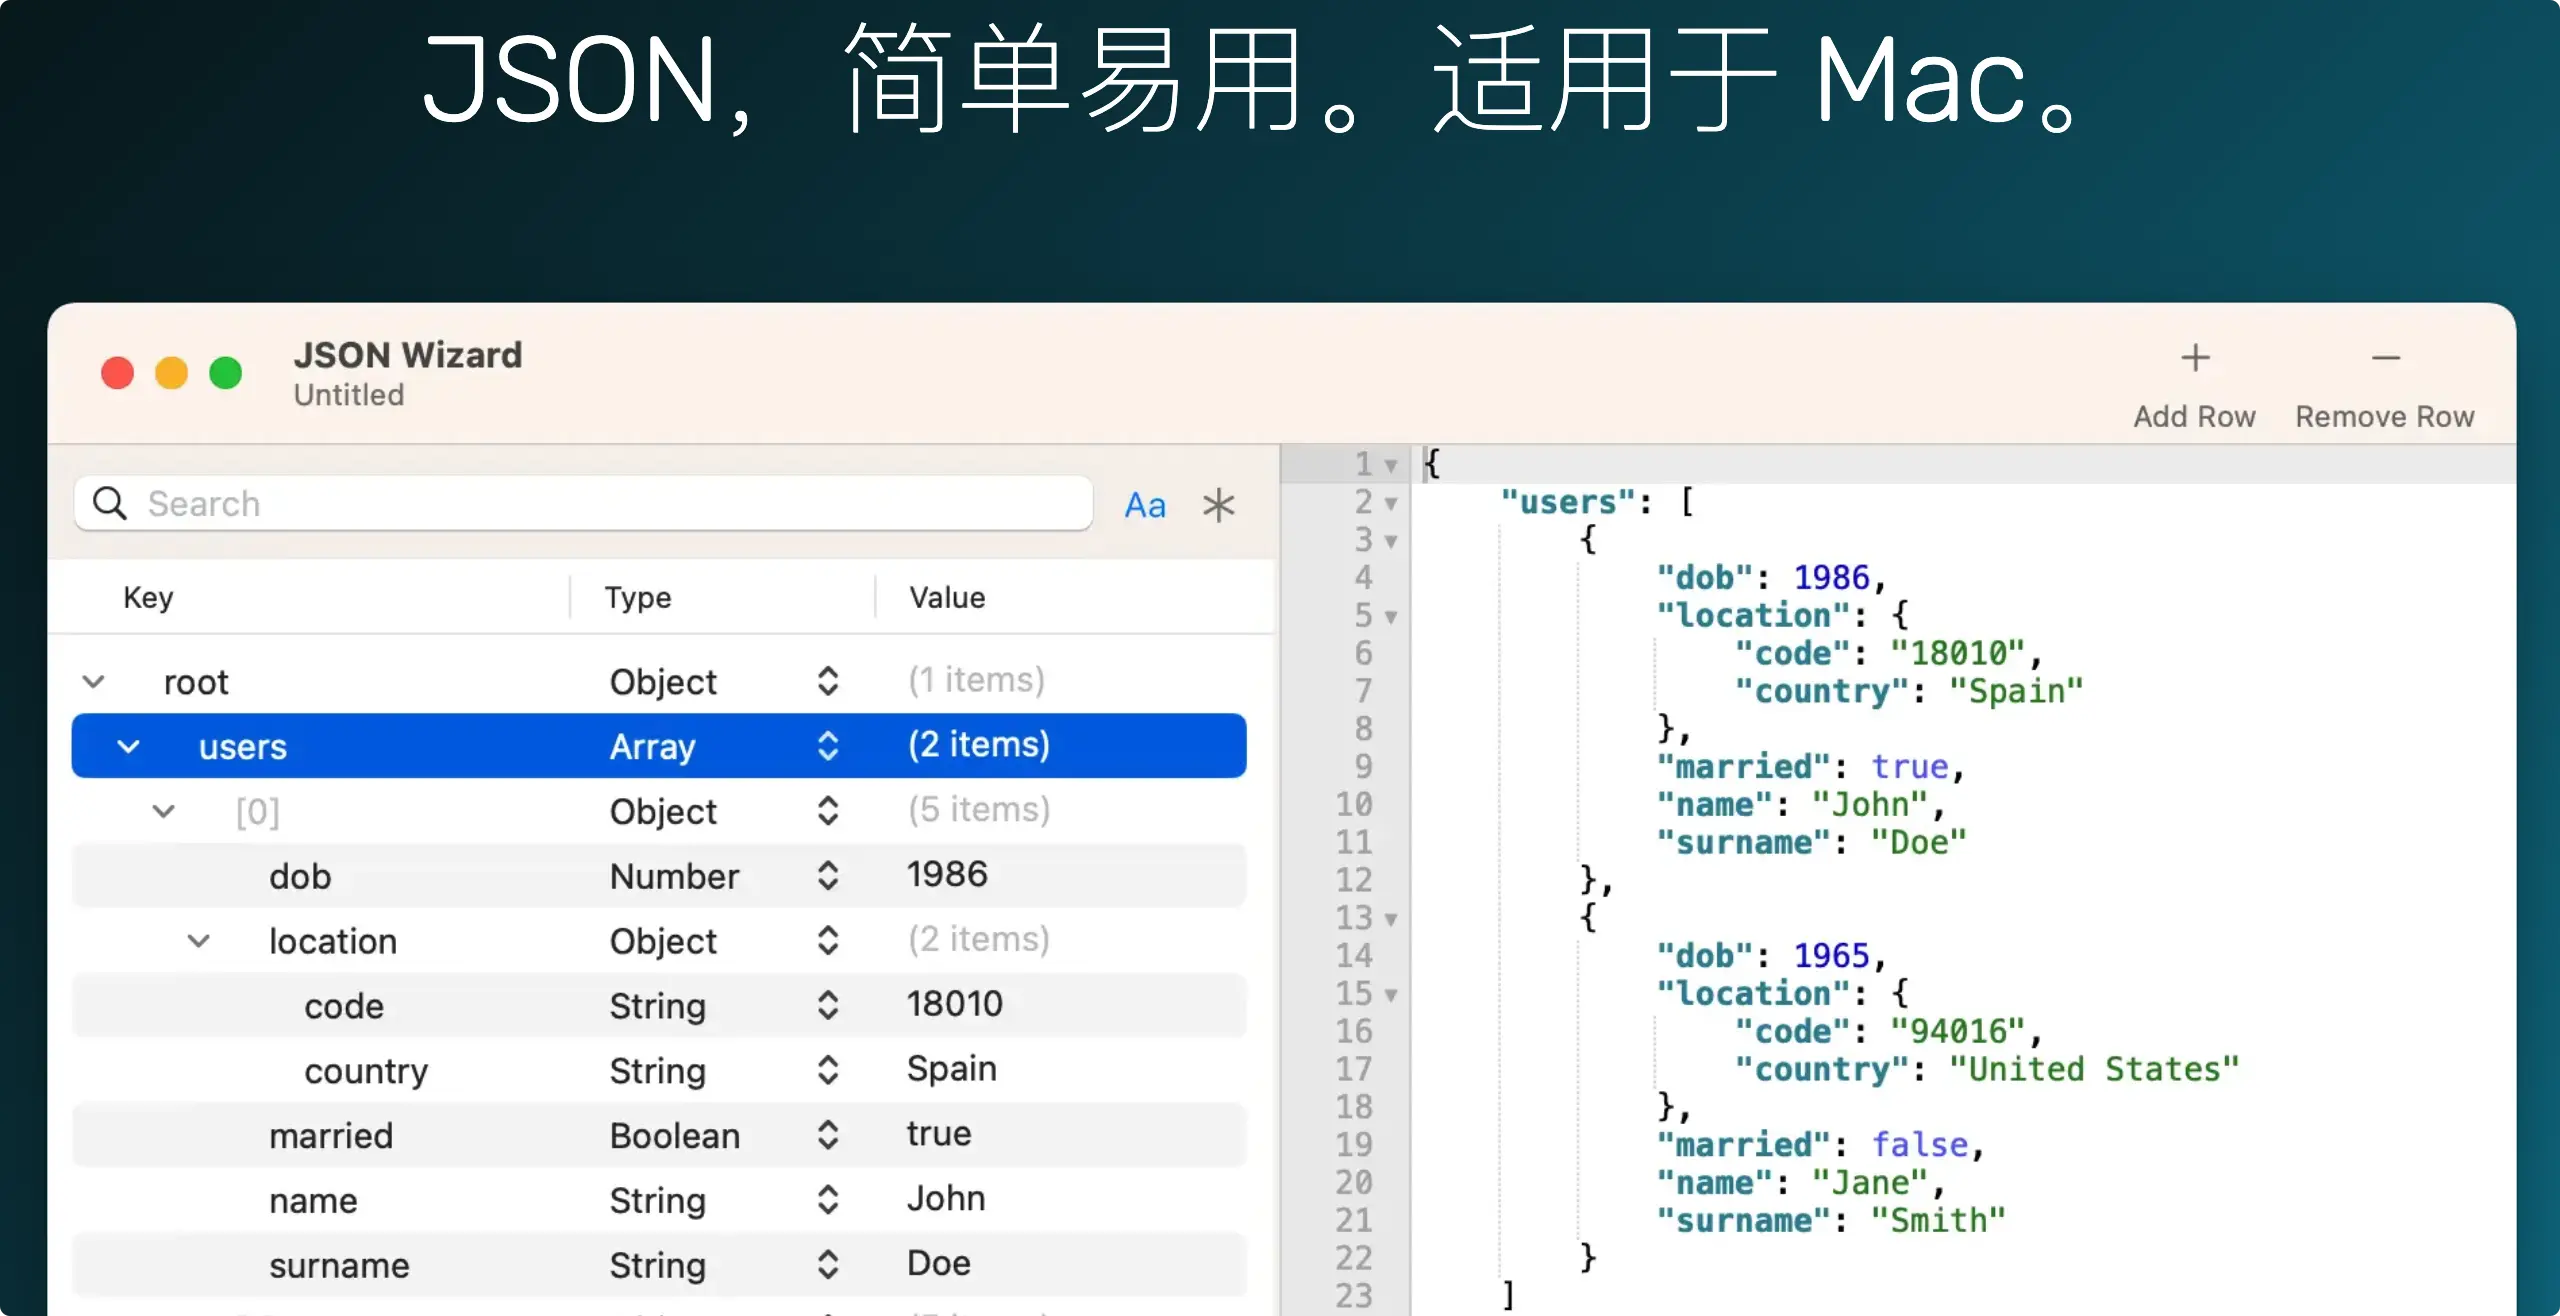Select the surname row in the tree
The width and height of the screenshot is (2560, 1316).
[x=340, y=1265]
